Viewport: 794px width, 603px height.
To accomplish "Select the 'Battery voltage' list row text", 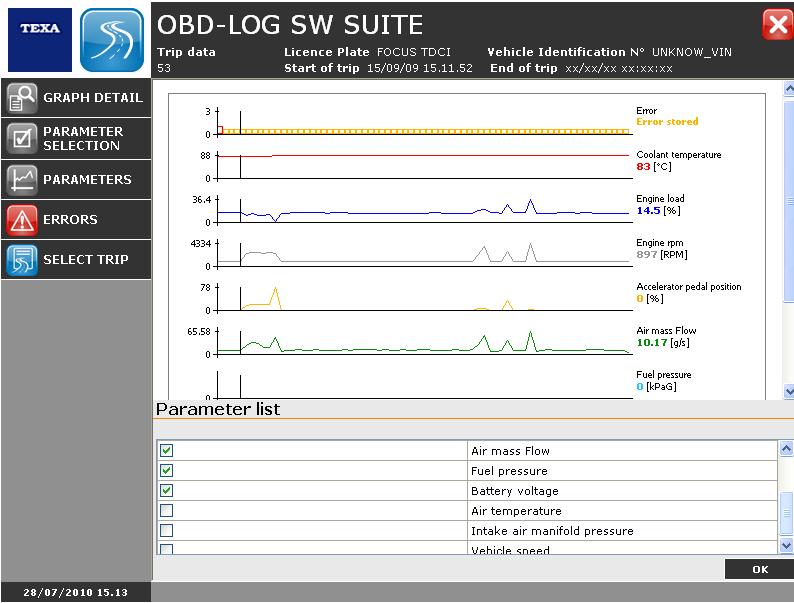I will pos(514,491).
